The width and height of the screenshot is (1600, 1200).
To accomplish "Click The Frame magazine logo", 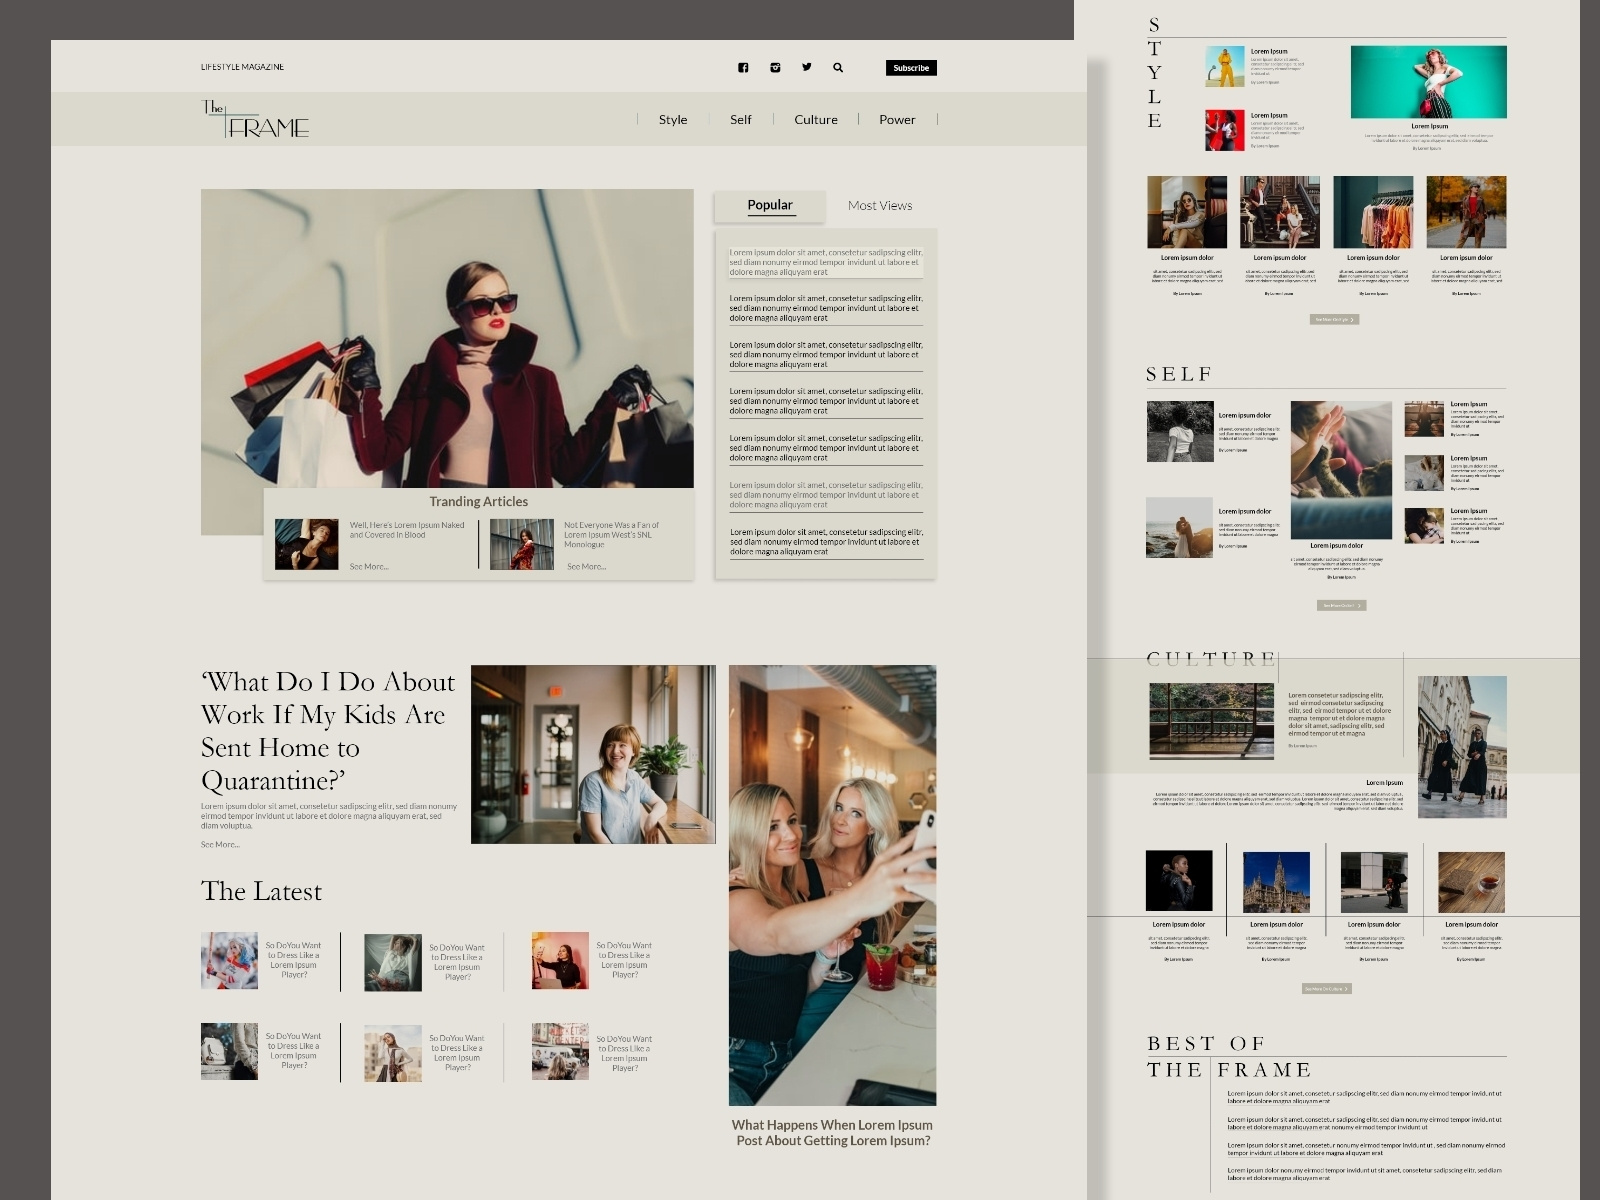I will coord(253,119).
